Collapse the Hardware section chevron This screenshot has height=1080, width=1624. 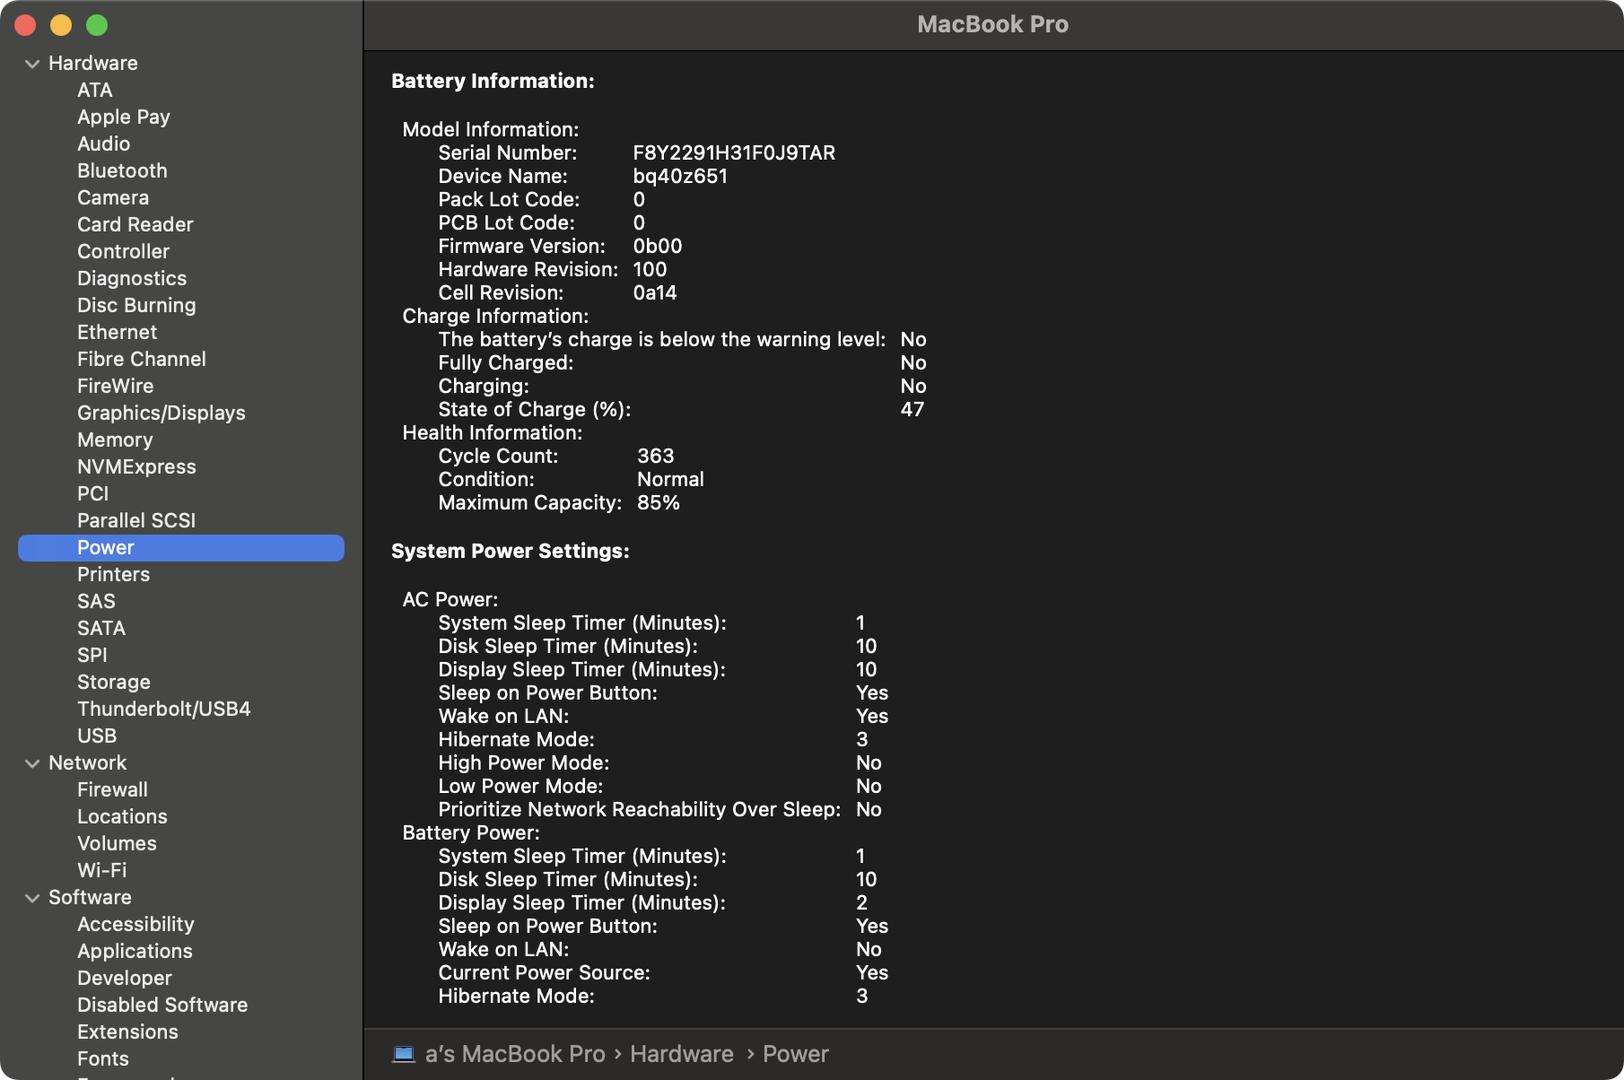[x=32, y=64]
